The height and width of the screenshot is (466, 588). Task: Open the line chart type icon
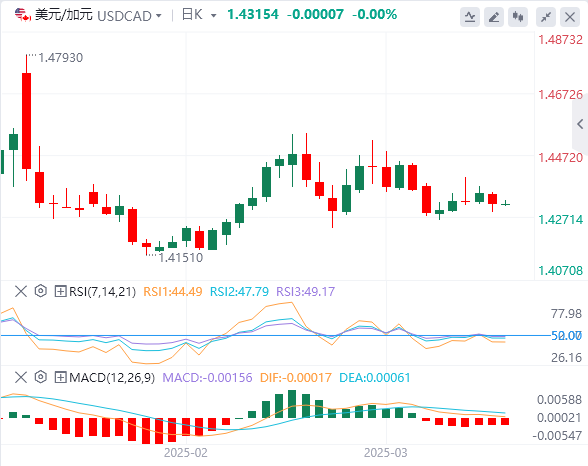(x=470, y=17)
